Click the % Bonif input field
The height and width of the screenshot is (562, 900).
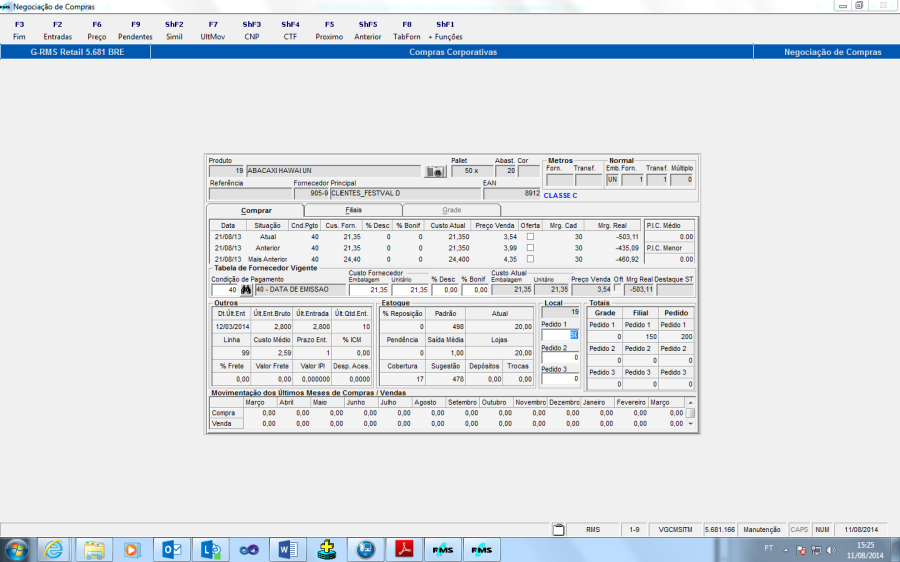point(475,290)
